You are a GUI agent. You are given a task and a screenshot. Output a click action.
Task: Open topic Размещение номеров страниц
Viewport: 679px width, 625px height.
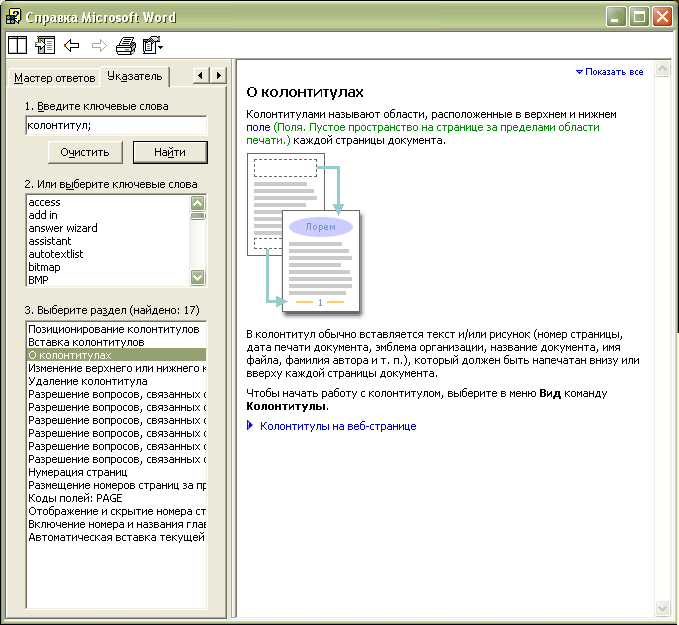pos(116,485)
